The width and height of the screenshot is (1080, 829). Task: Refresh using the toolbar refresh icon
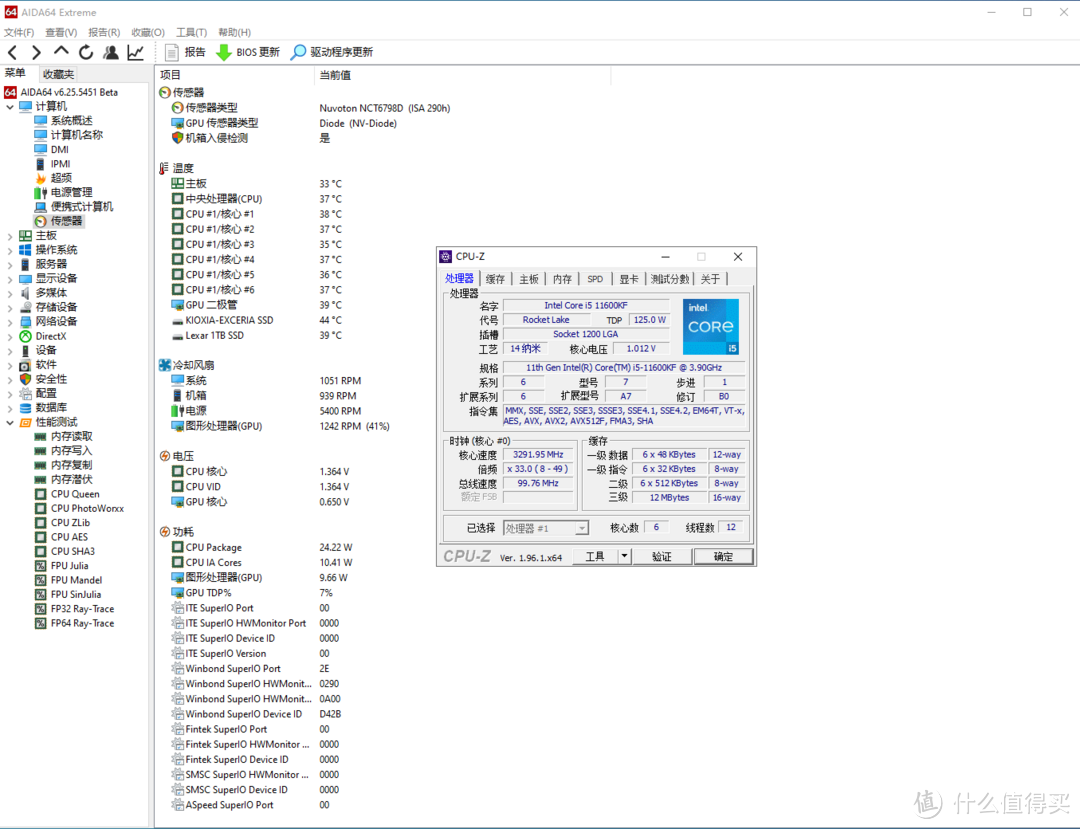(x=86, y=52)
